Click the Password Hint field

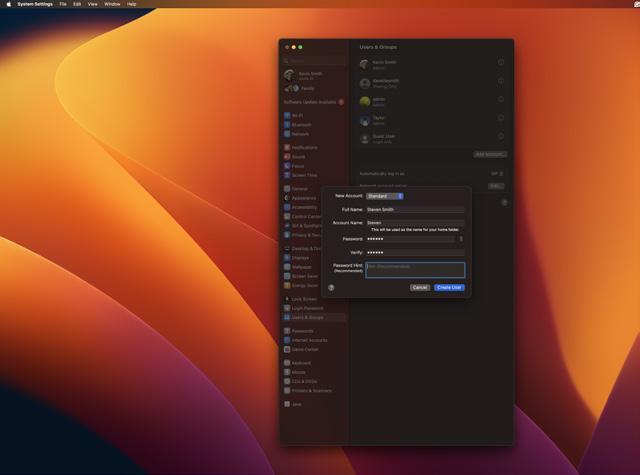tap(415, 270)
